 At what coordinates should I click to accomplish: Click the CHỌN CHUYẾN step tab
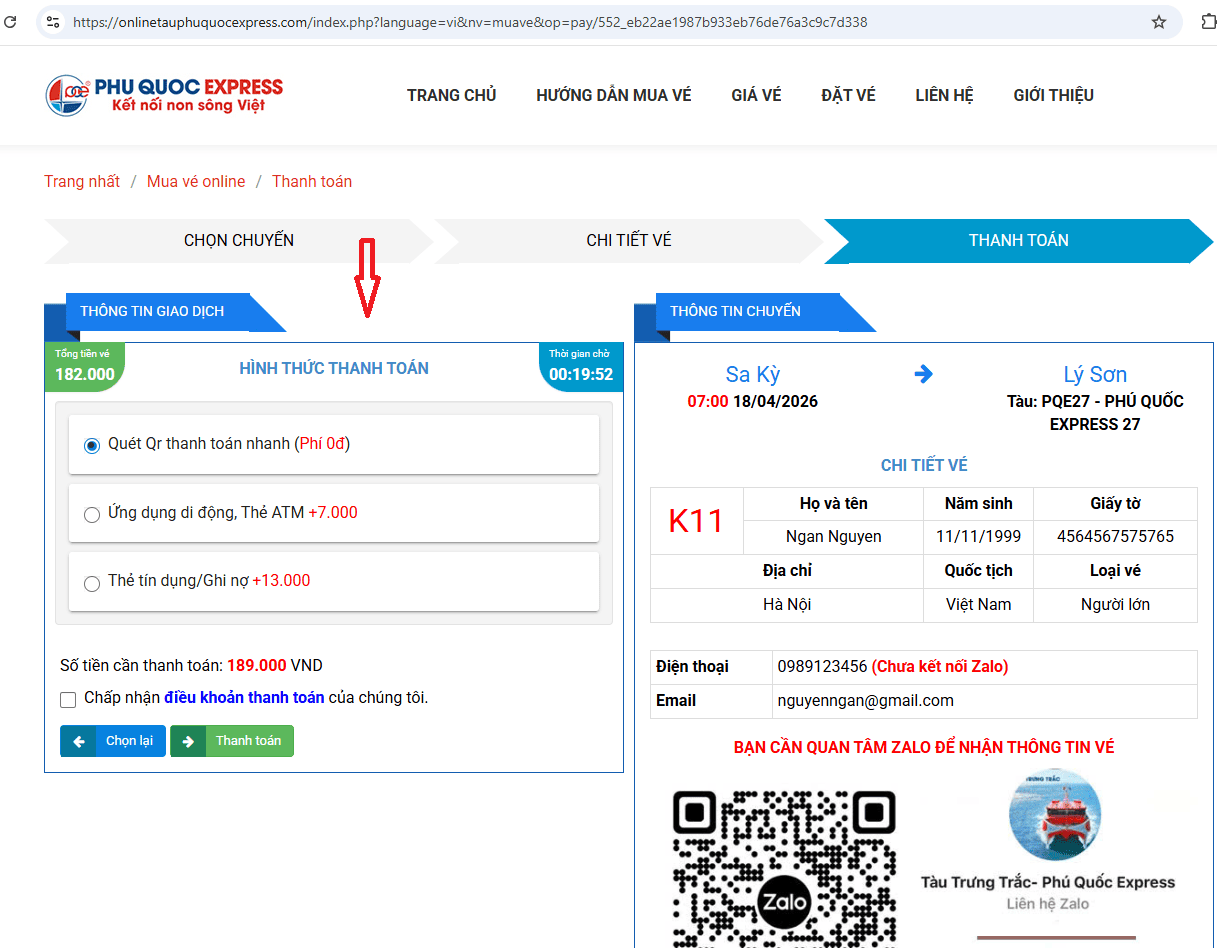click(x=239, y=241)
